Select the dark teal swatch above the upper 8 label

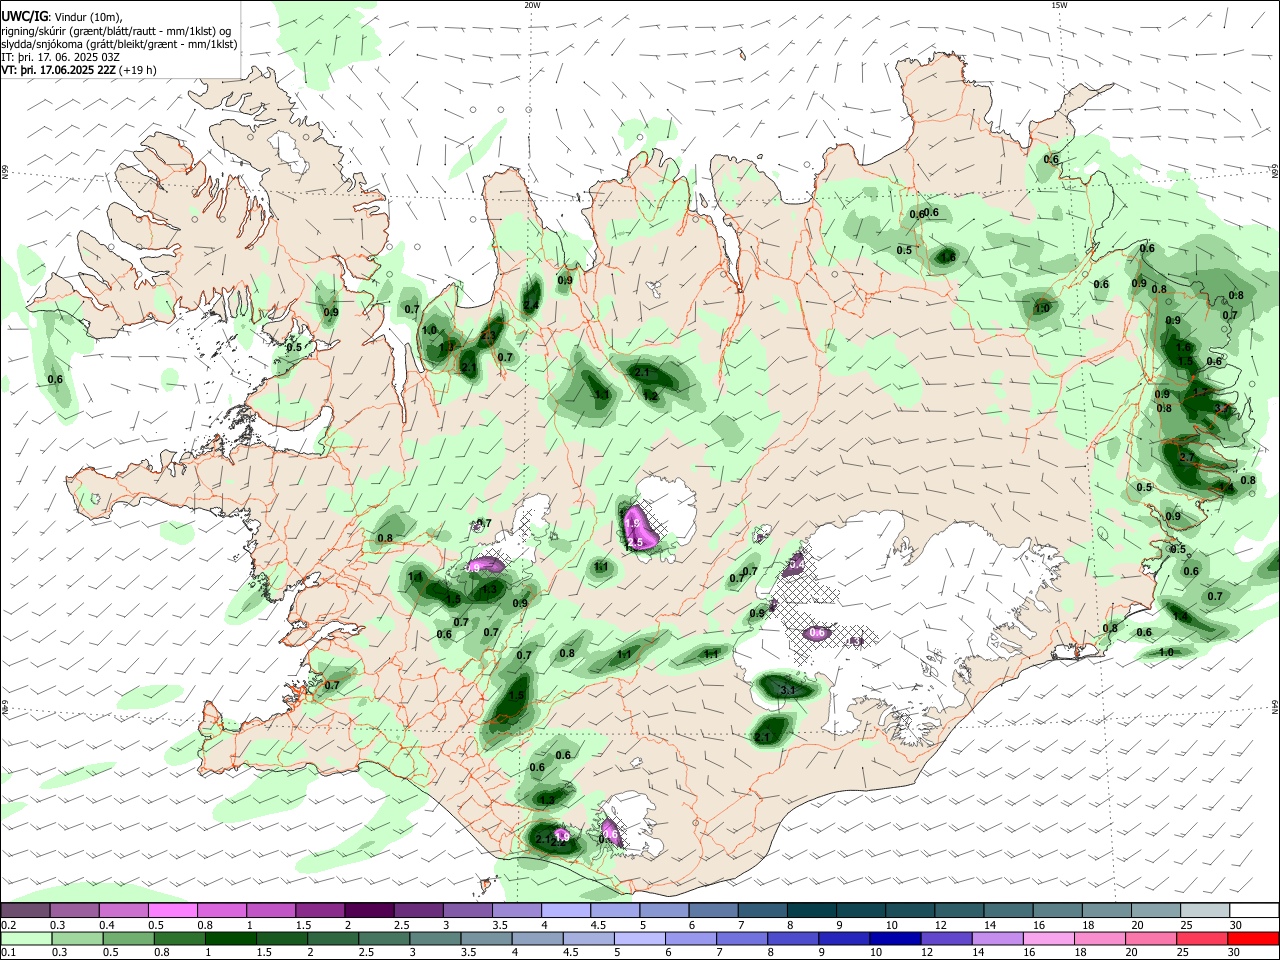pyautogui.click(x=812, y=910)
